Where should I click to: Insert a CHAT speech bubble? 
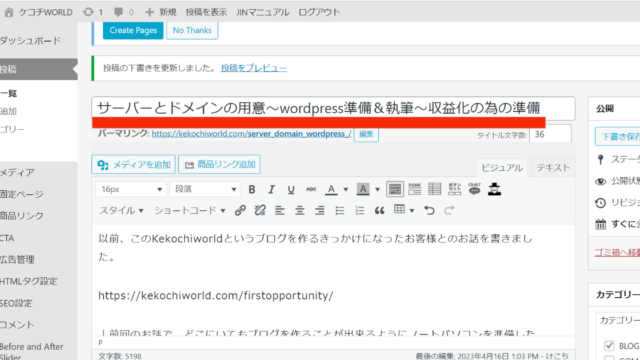474,189
